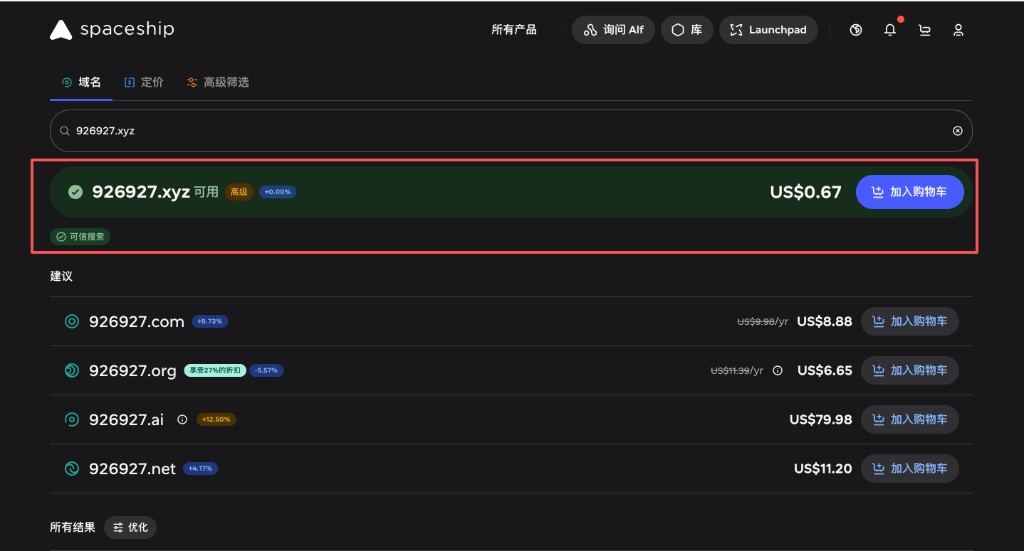Click the struck-through US$11.39/yr price
Screen dimensions: 1024x551
click(737, 370)
